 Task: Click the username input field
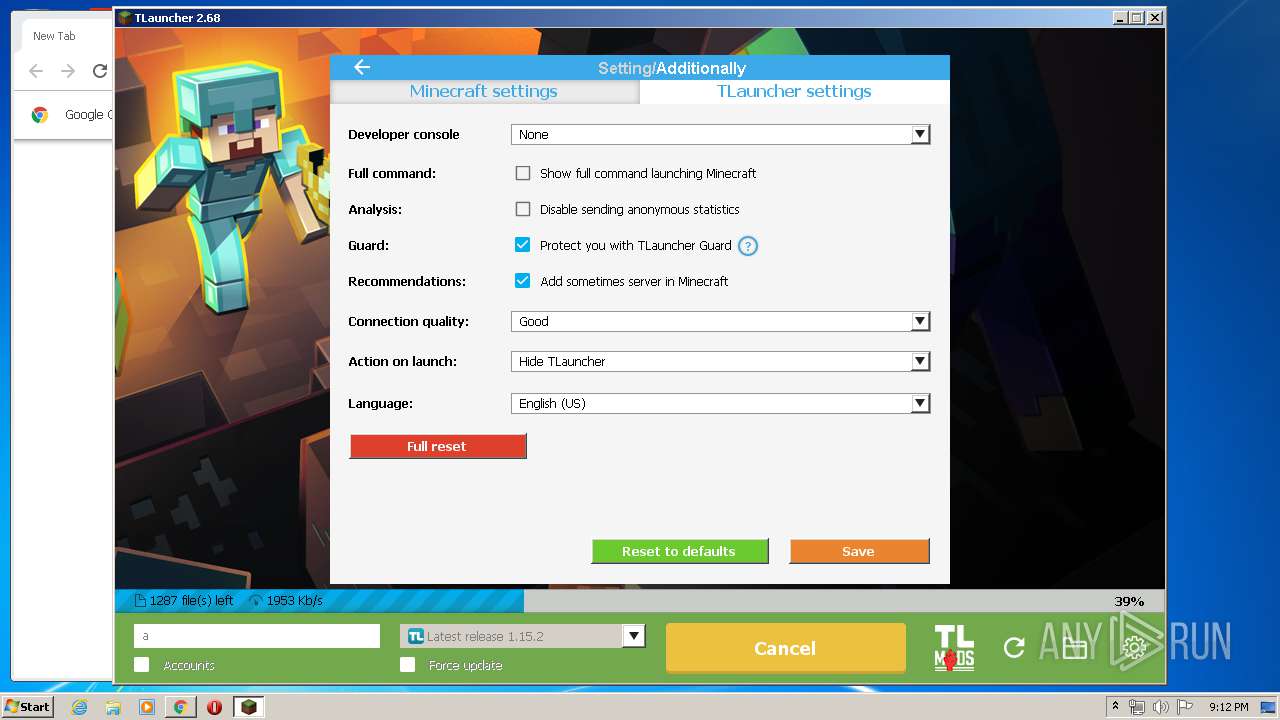tap(257, 636)
